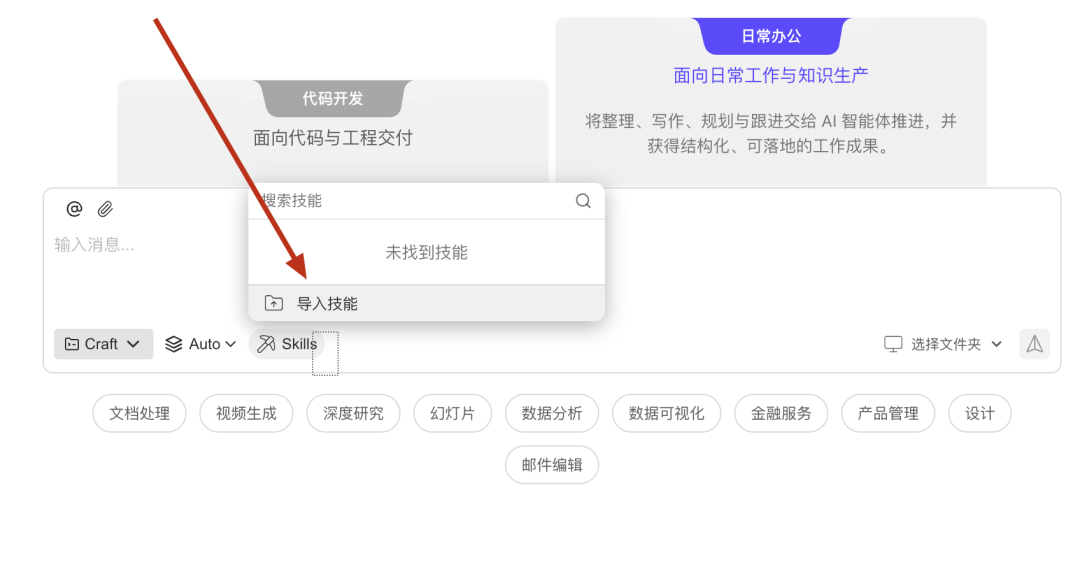Image resolution: width=1080 pixels, height=576 pixels.
Task: Switch to the 代码开发 tab card
Action: click(333, 99)
